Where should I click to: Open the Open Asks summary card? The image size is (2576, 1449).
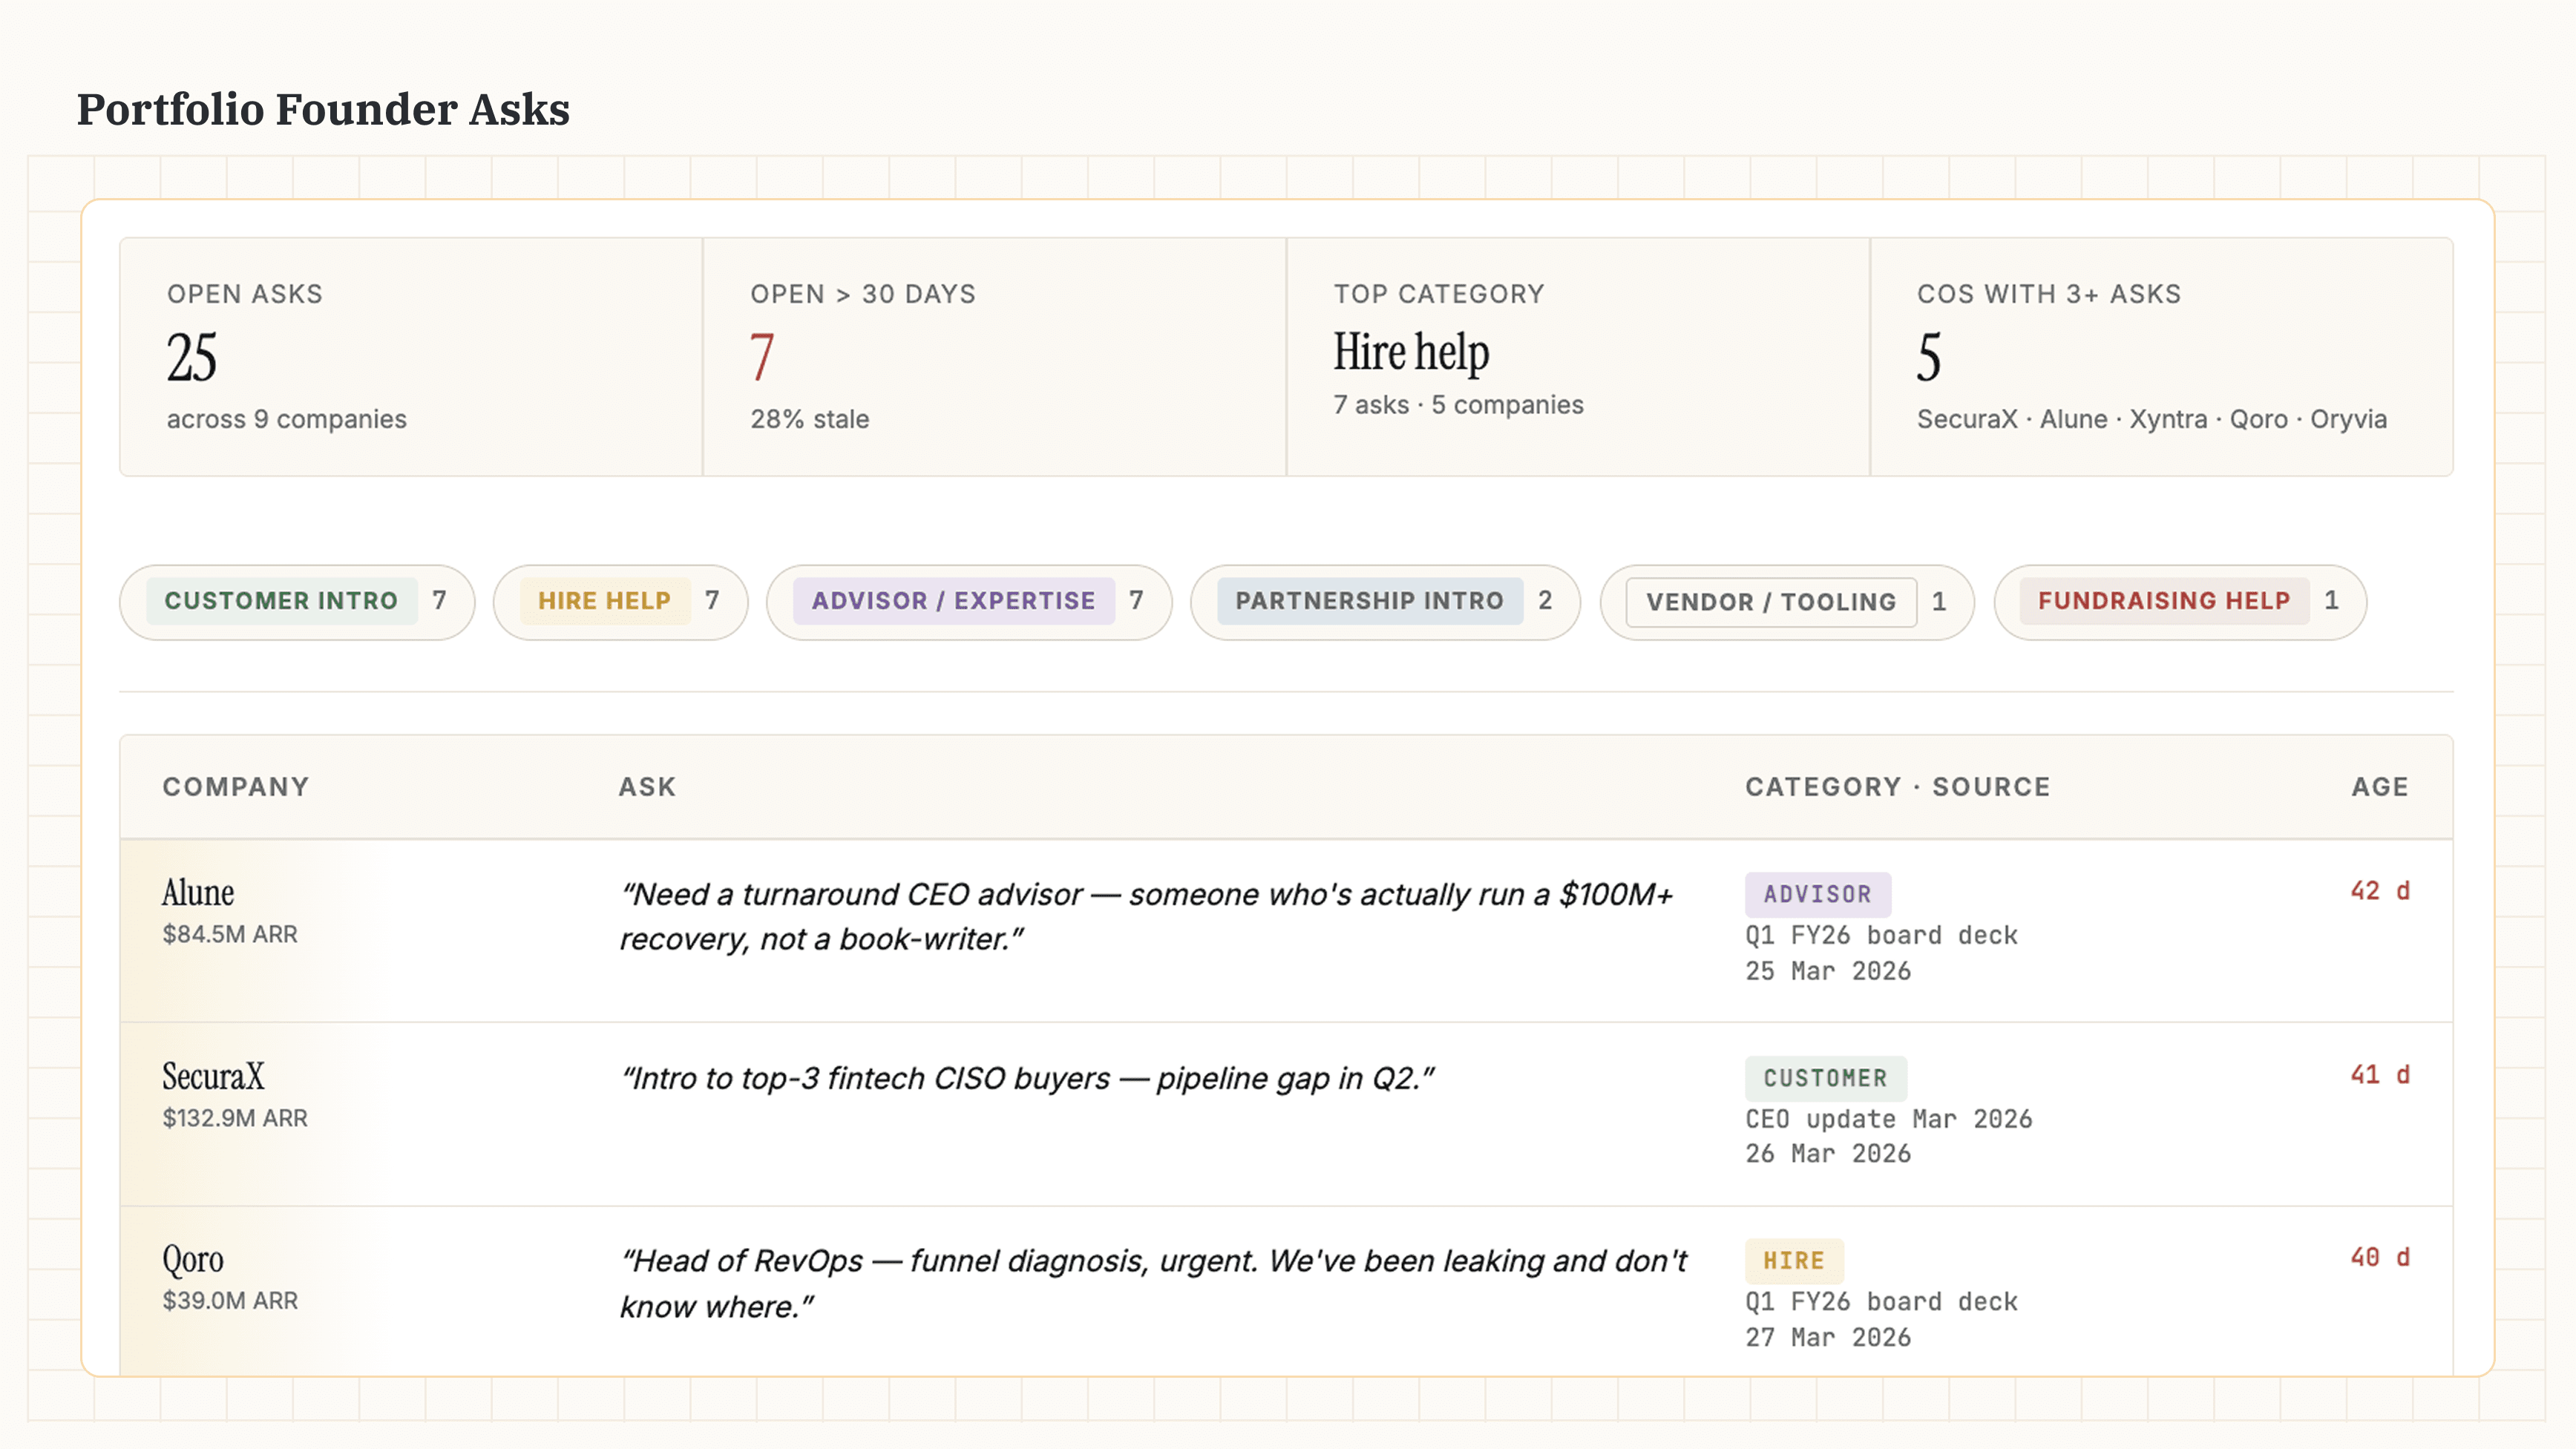411,357
